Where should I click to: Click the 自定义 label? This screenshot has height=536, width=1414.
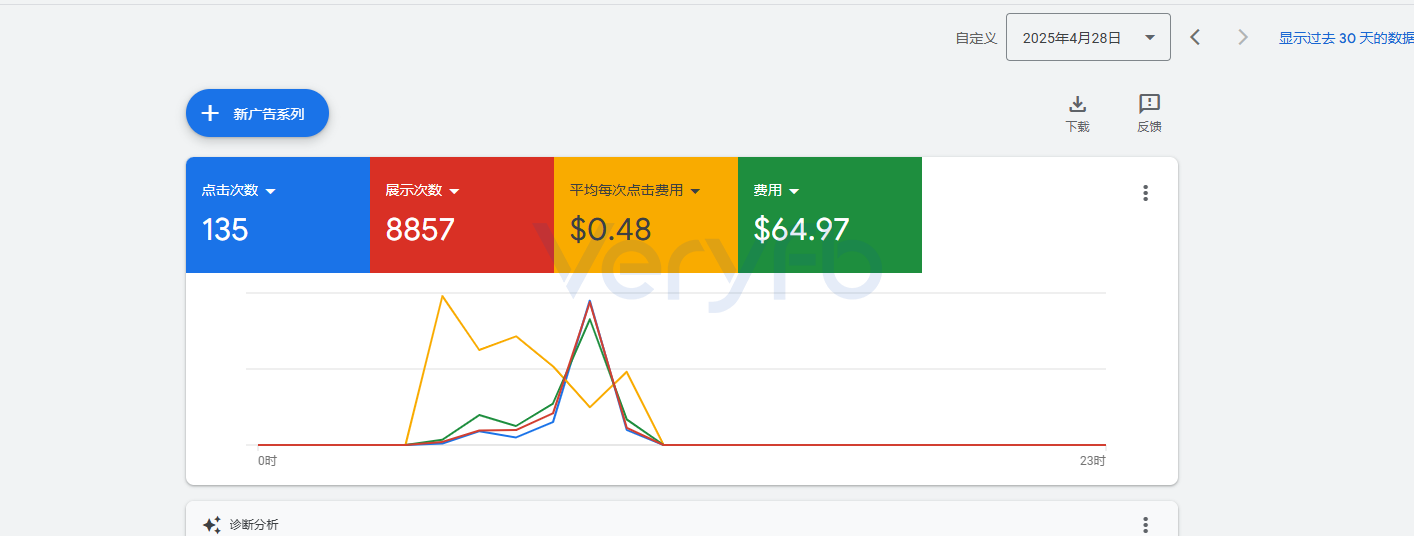tap(976, 38)
